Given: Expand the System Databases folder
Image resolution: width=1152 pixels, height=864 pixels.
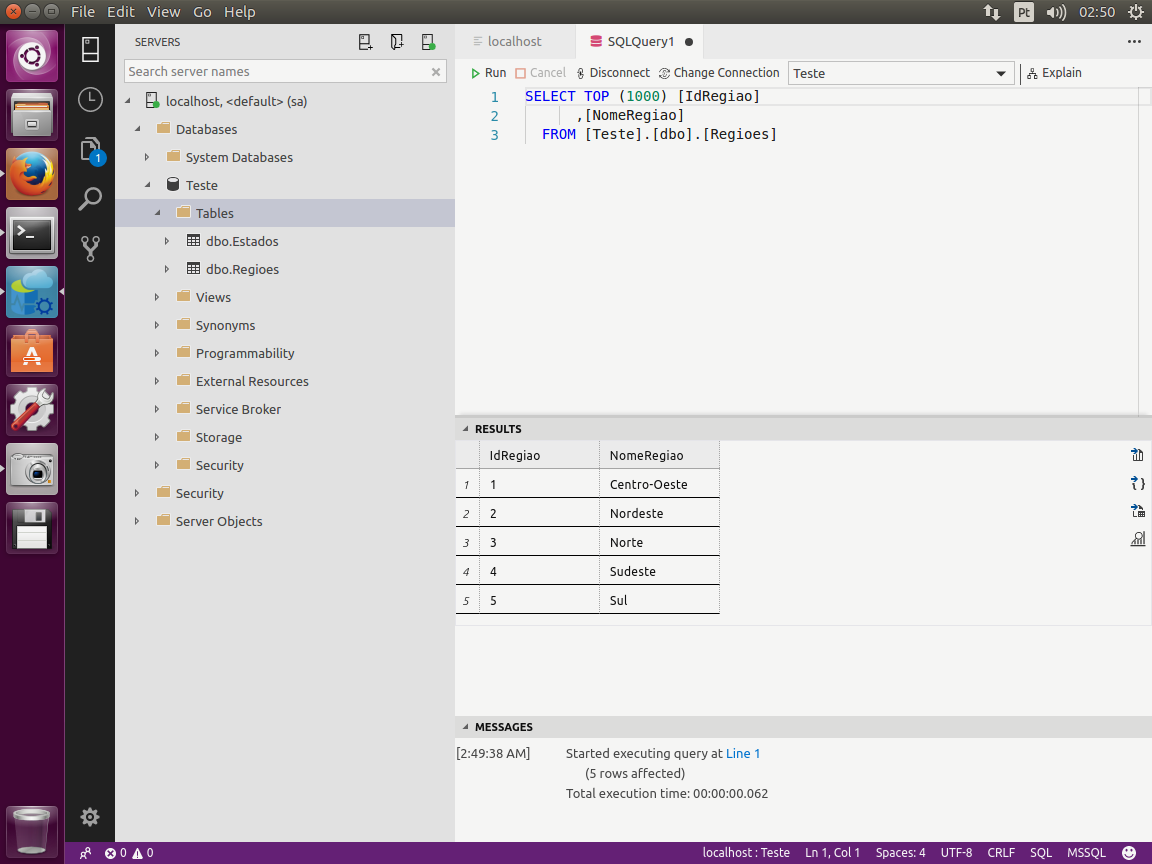Looking at the screenshot, I should (x=146, y=157).
